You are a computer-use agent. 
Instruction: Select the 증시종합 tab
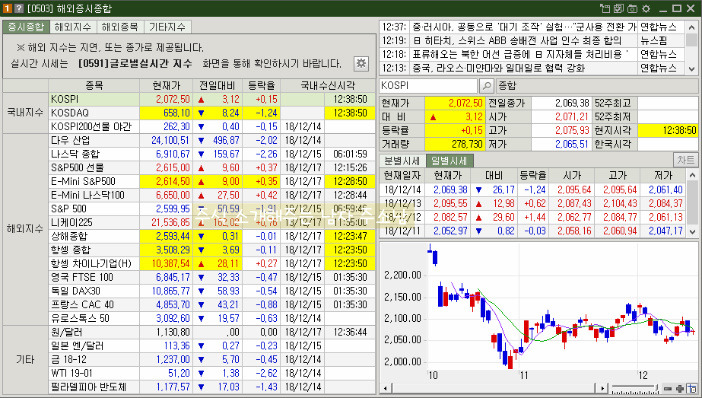tap(26, 27)
